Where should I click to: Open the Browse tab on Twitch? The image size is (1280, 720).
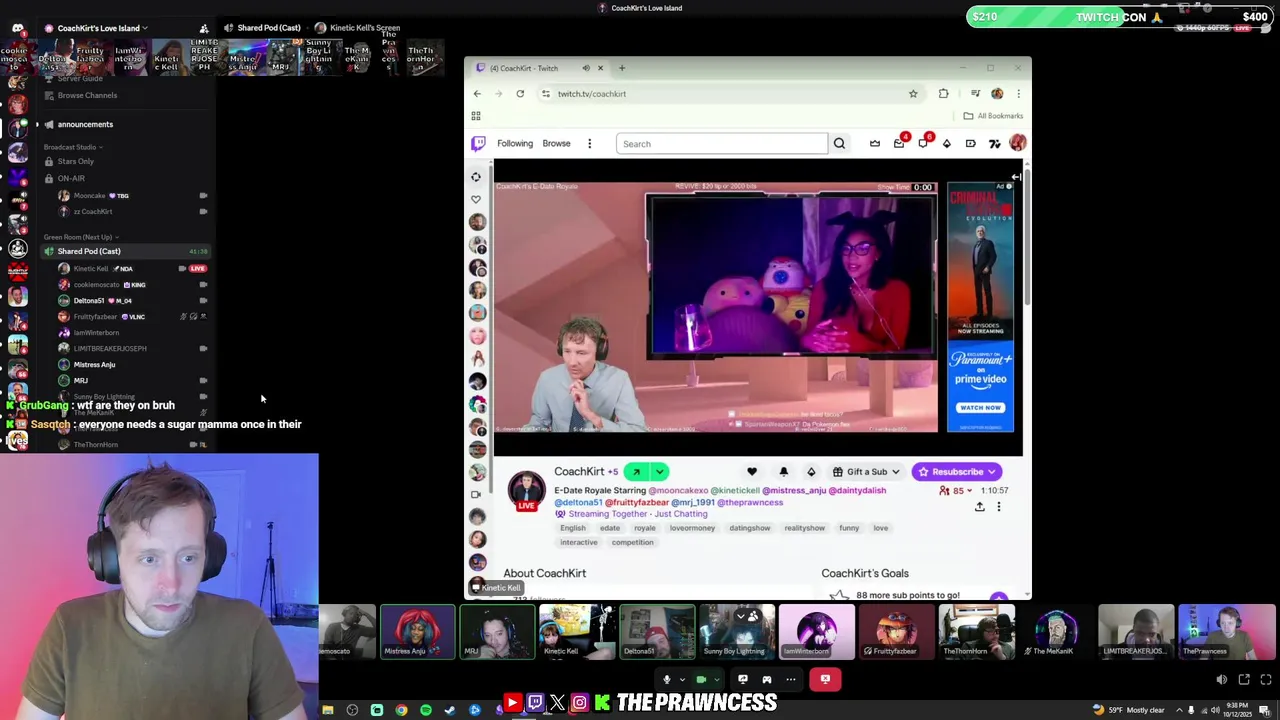[x=556, y=143]
